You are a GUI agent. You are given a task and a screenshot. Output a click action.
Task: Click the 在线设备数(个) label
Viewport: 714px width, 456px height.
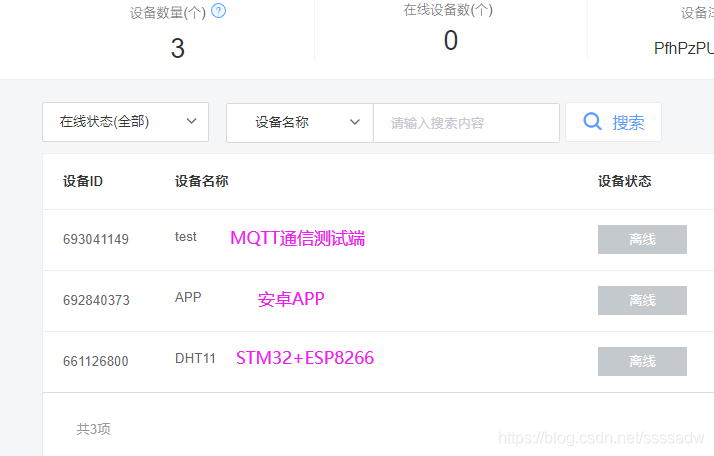448,10
